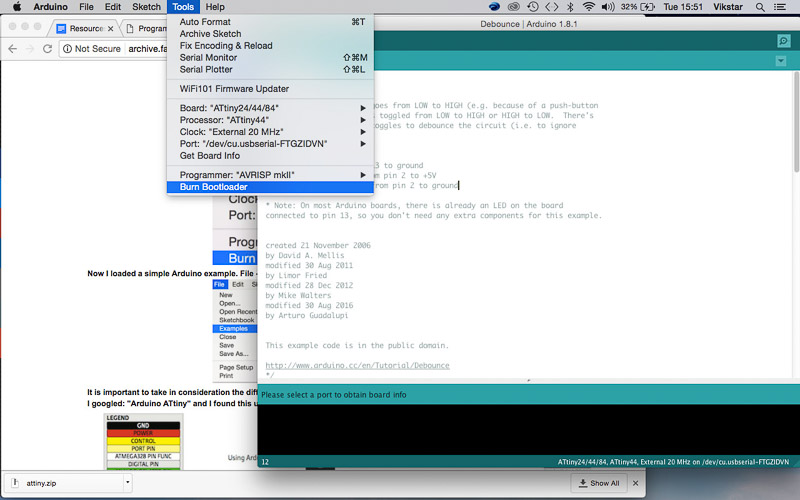
Task: Close the open Tools menu
Action: [x=183, y=7]
